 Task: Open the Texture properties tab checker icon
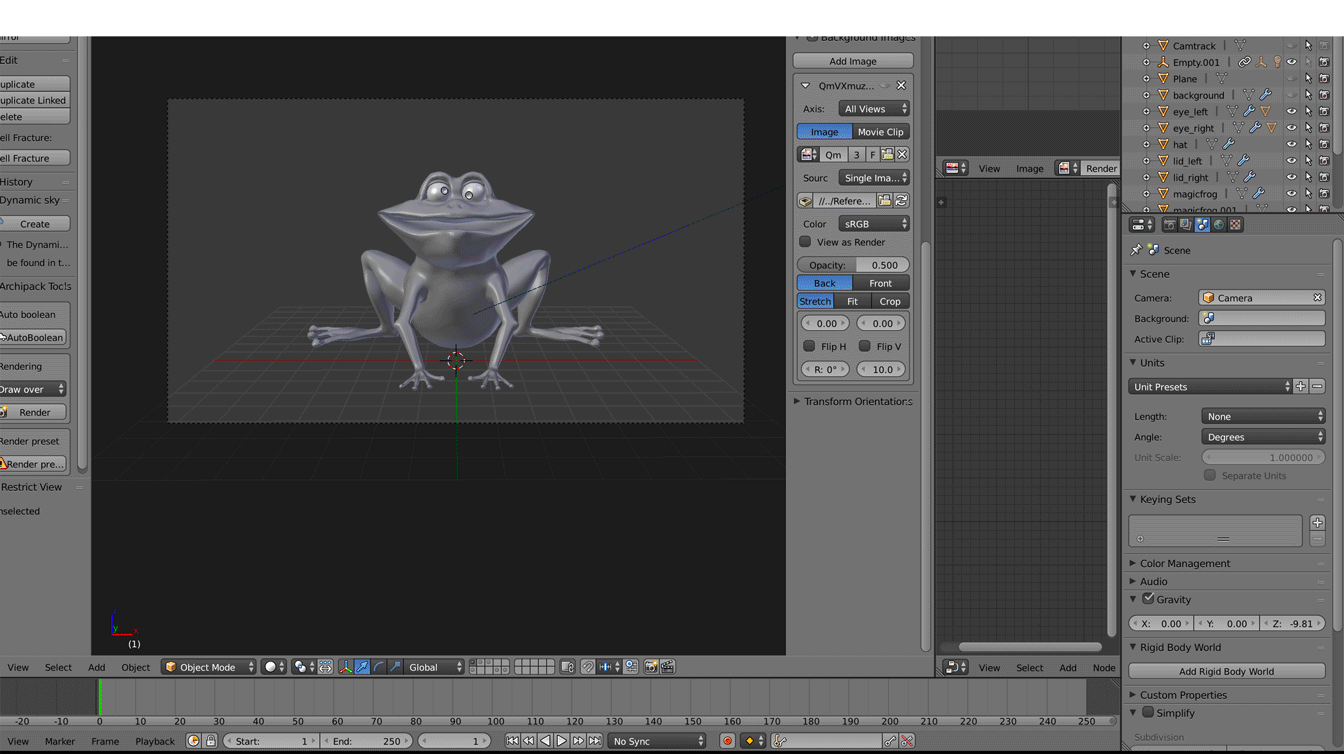tap(1236, 225)
